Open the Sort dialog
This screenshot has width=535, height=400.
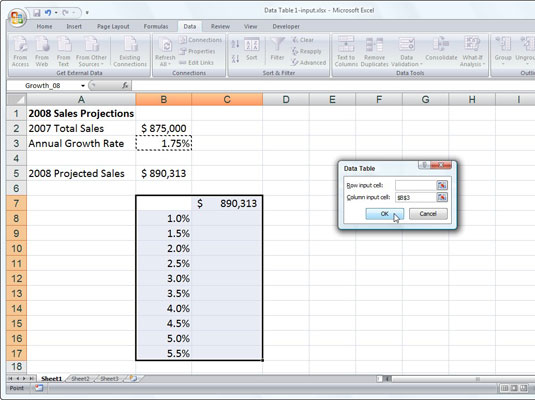click(252, 49)
